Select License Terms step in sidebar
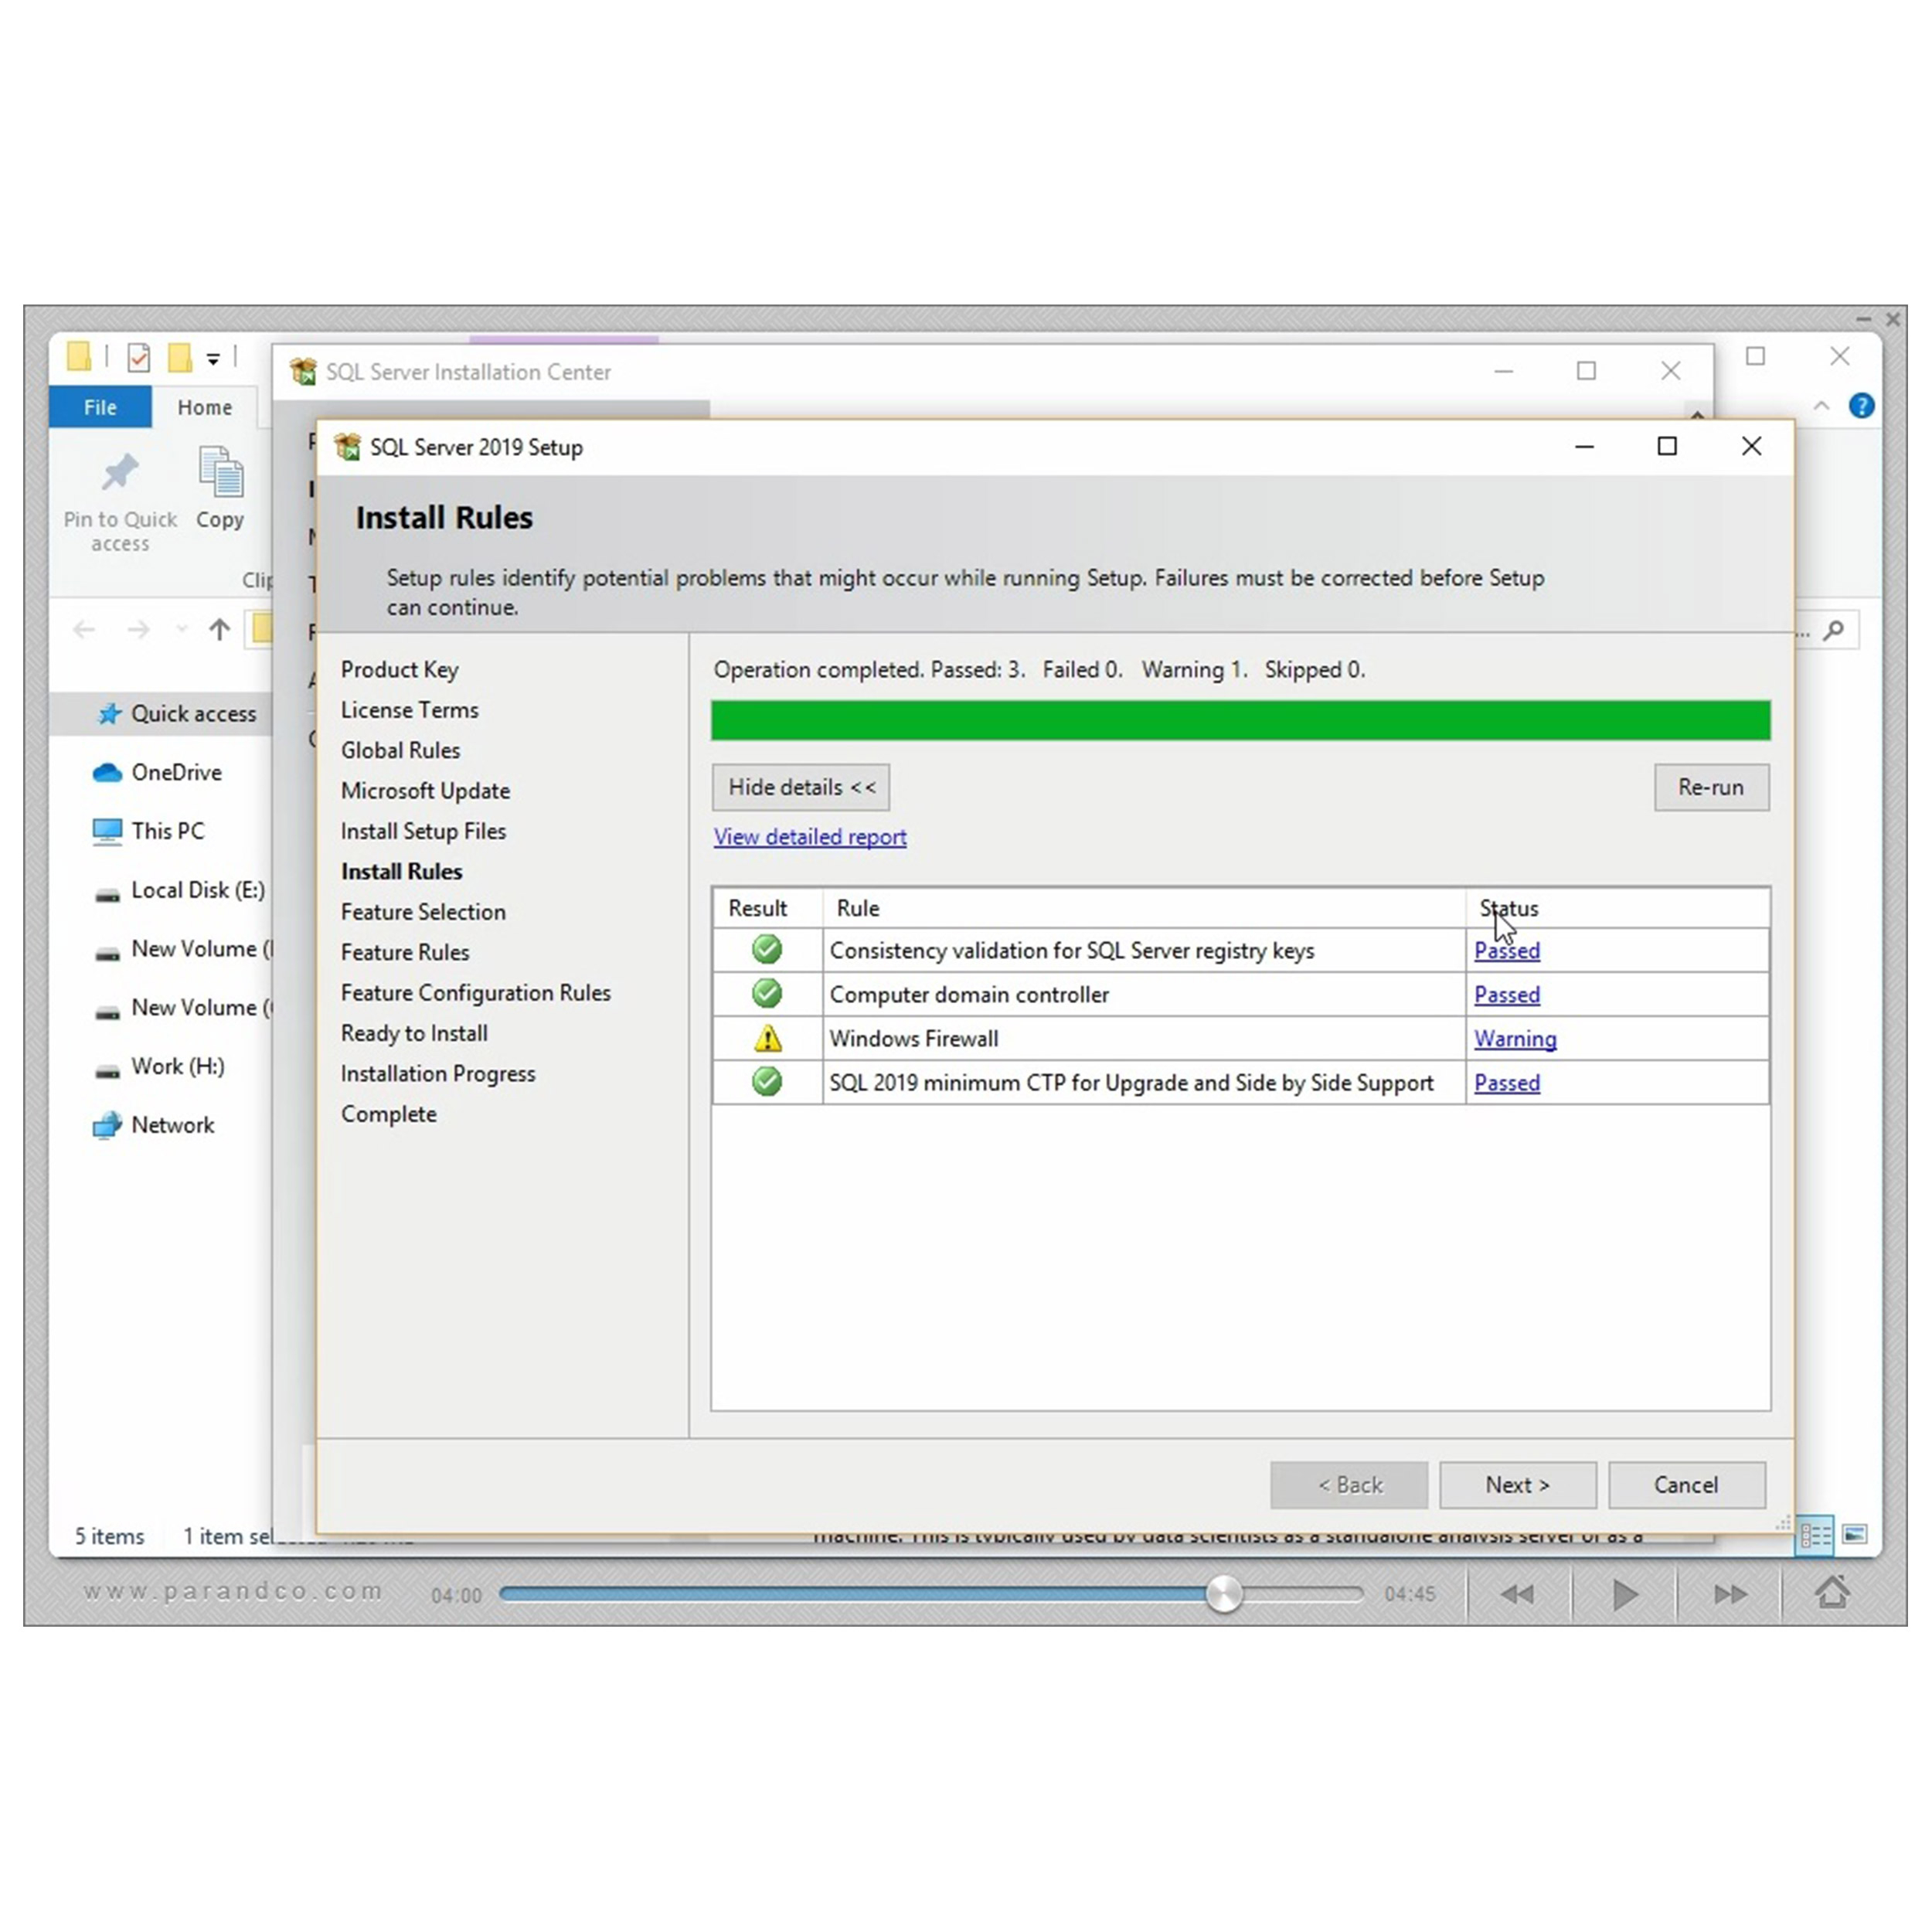 (x=409, y=710)
